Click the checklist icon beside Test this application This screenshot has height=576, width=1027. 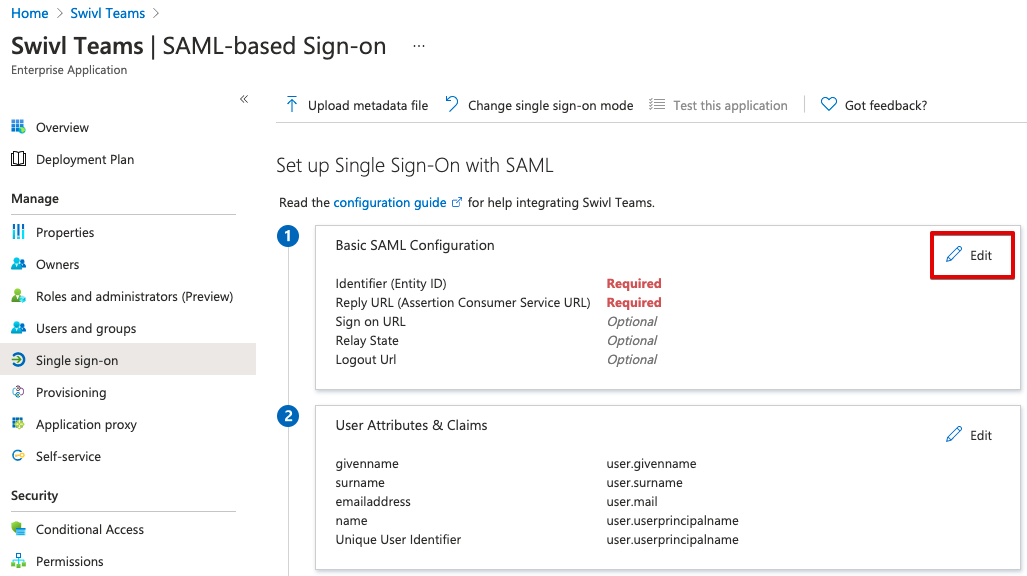[657, 104]
